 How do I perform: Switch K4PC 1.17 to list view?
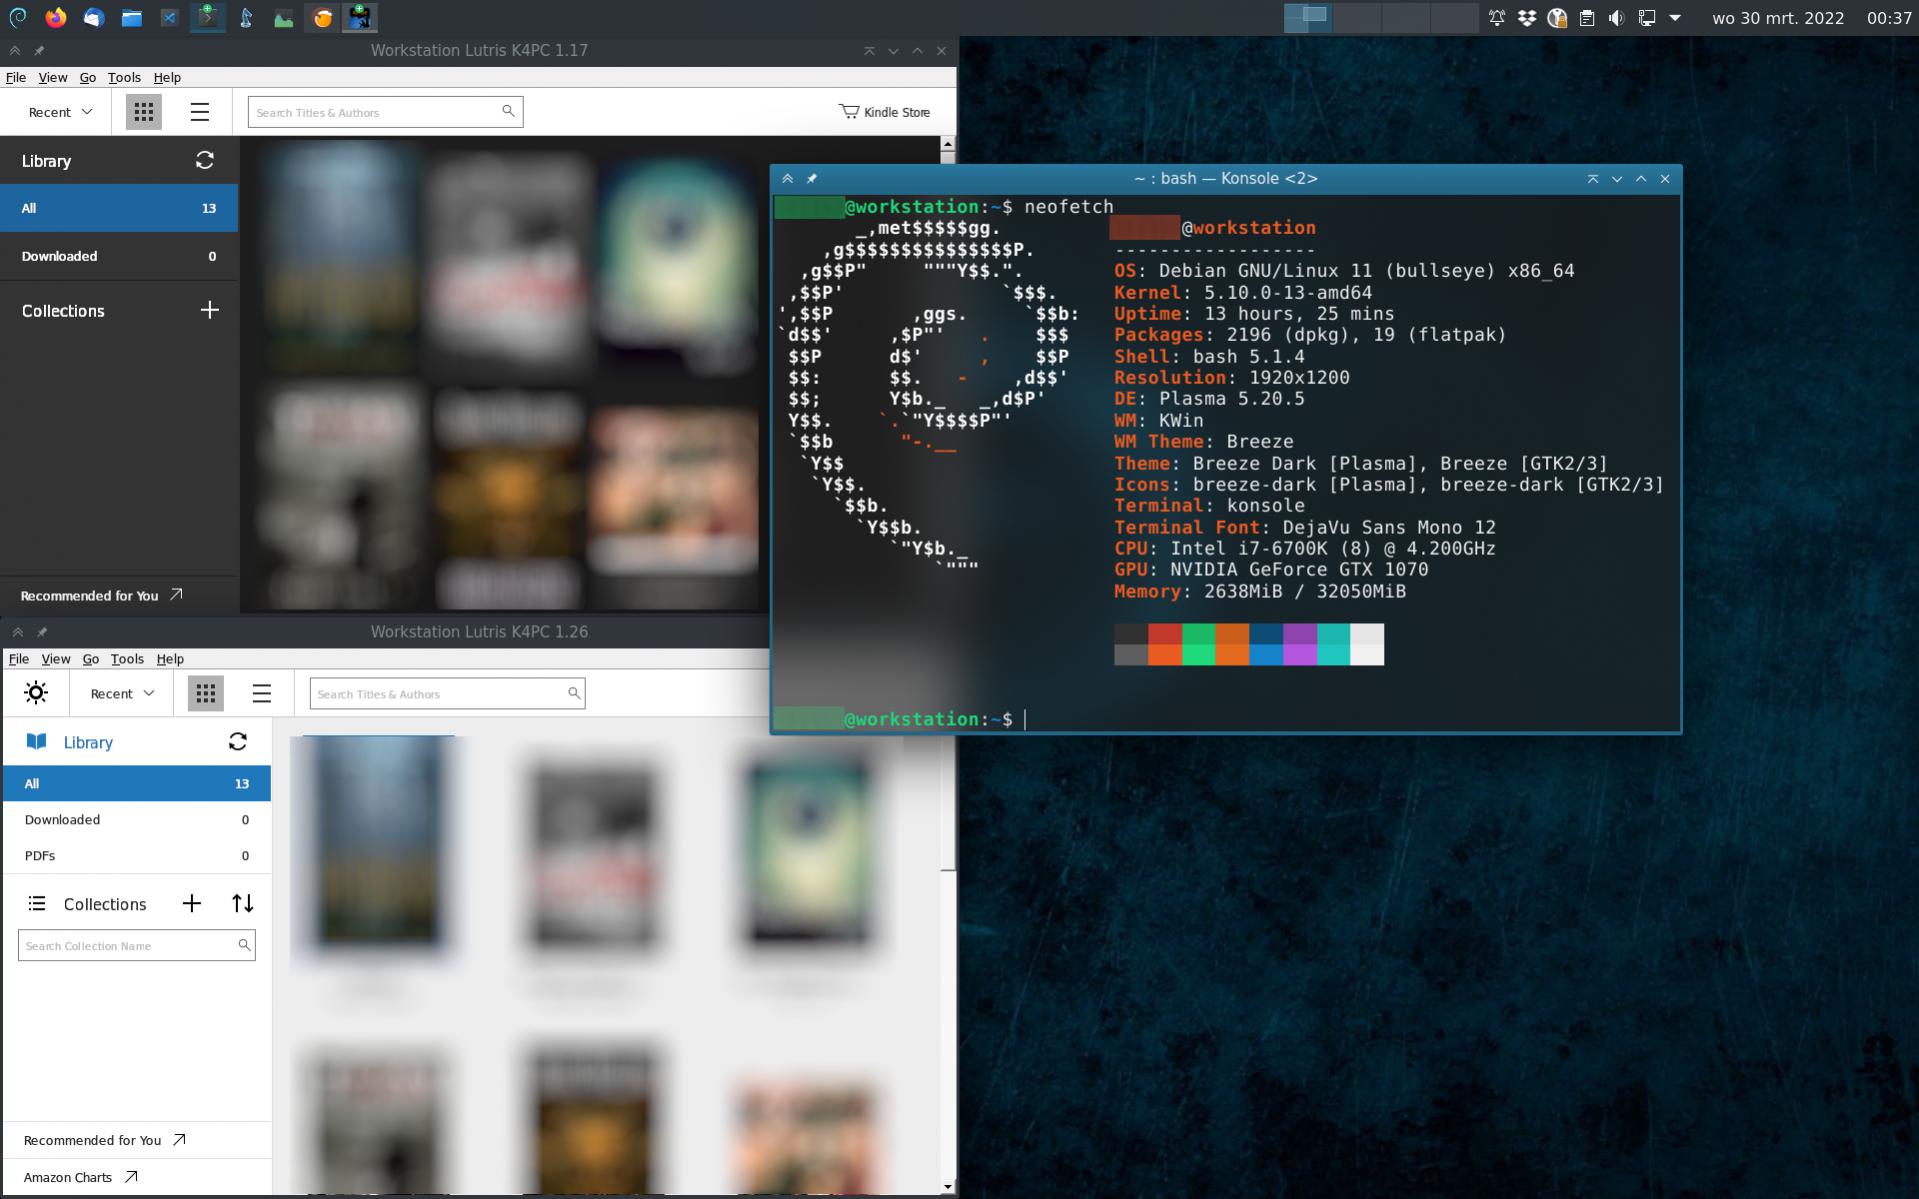click(x=200, y=112)
